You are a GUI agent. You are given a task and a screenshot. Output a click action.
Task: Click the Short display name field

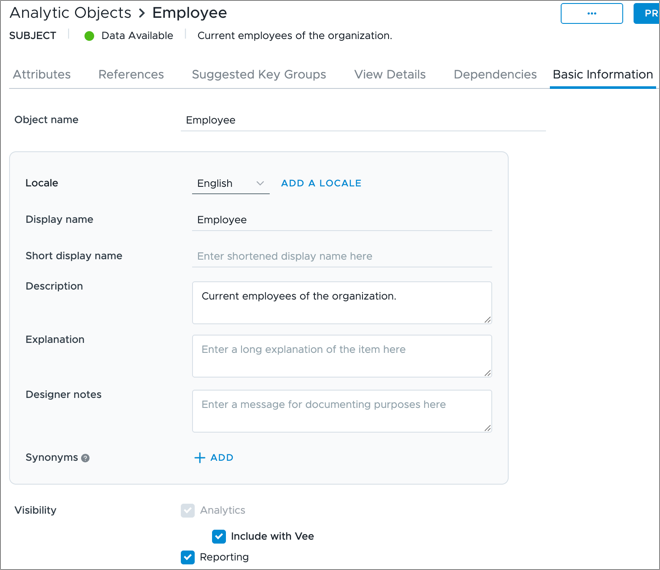[341, 256]
